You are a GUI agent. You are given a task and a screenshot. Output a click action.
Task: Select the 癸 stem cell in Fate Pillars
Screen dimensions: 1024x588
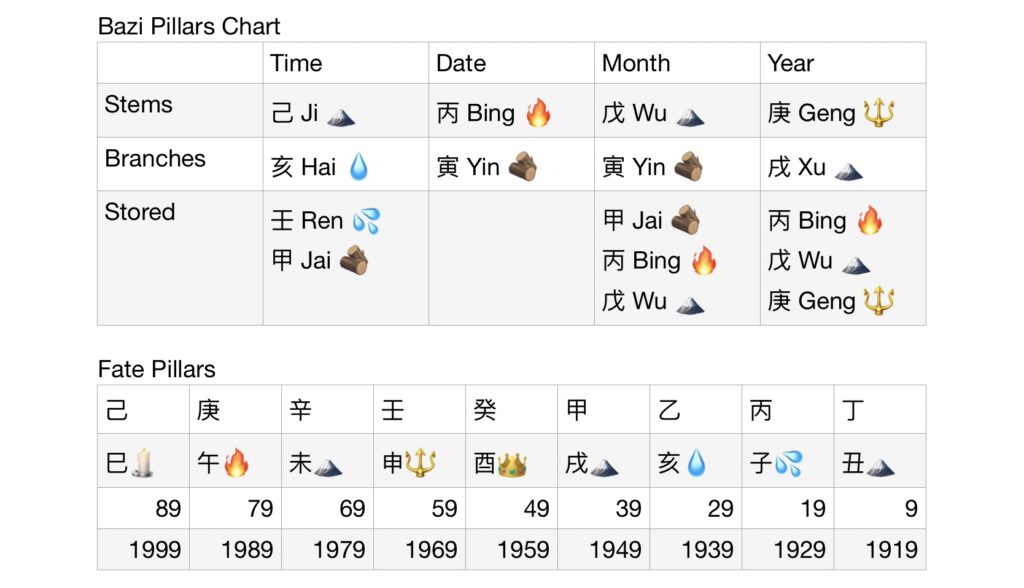click(512, 409)
